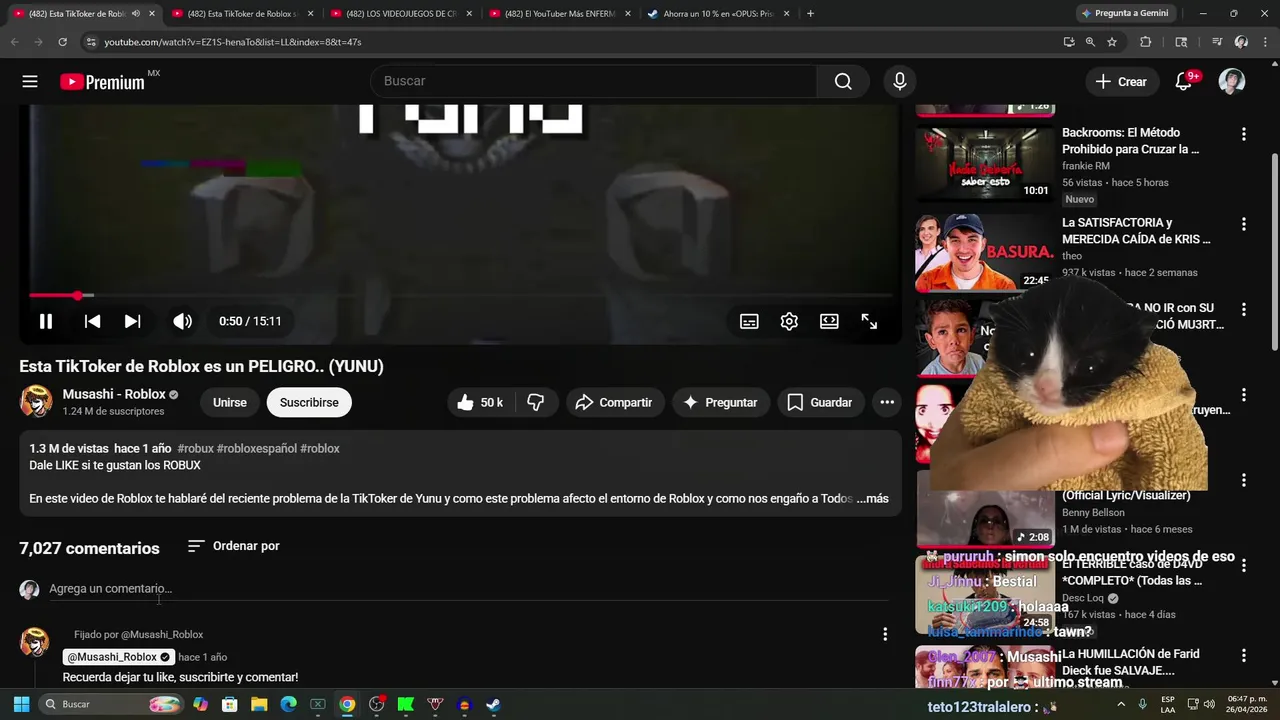The height and width of the screenshot is (720, 1280).
Task: Open the notifications bell
Action: point(1184,82)
